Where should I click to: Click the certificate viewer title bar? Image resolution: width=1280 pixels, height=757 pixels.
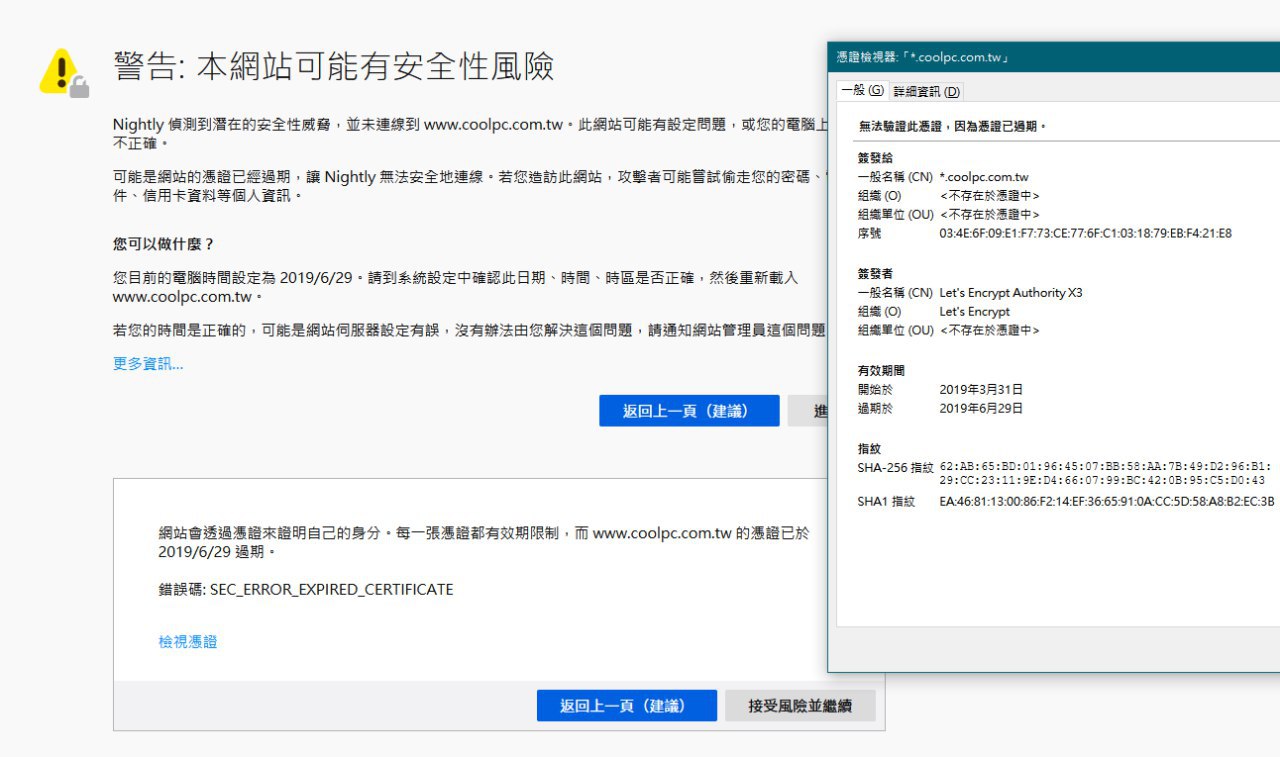tap(1054, 57)
